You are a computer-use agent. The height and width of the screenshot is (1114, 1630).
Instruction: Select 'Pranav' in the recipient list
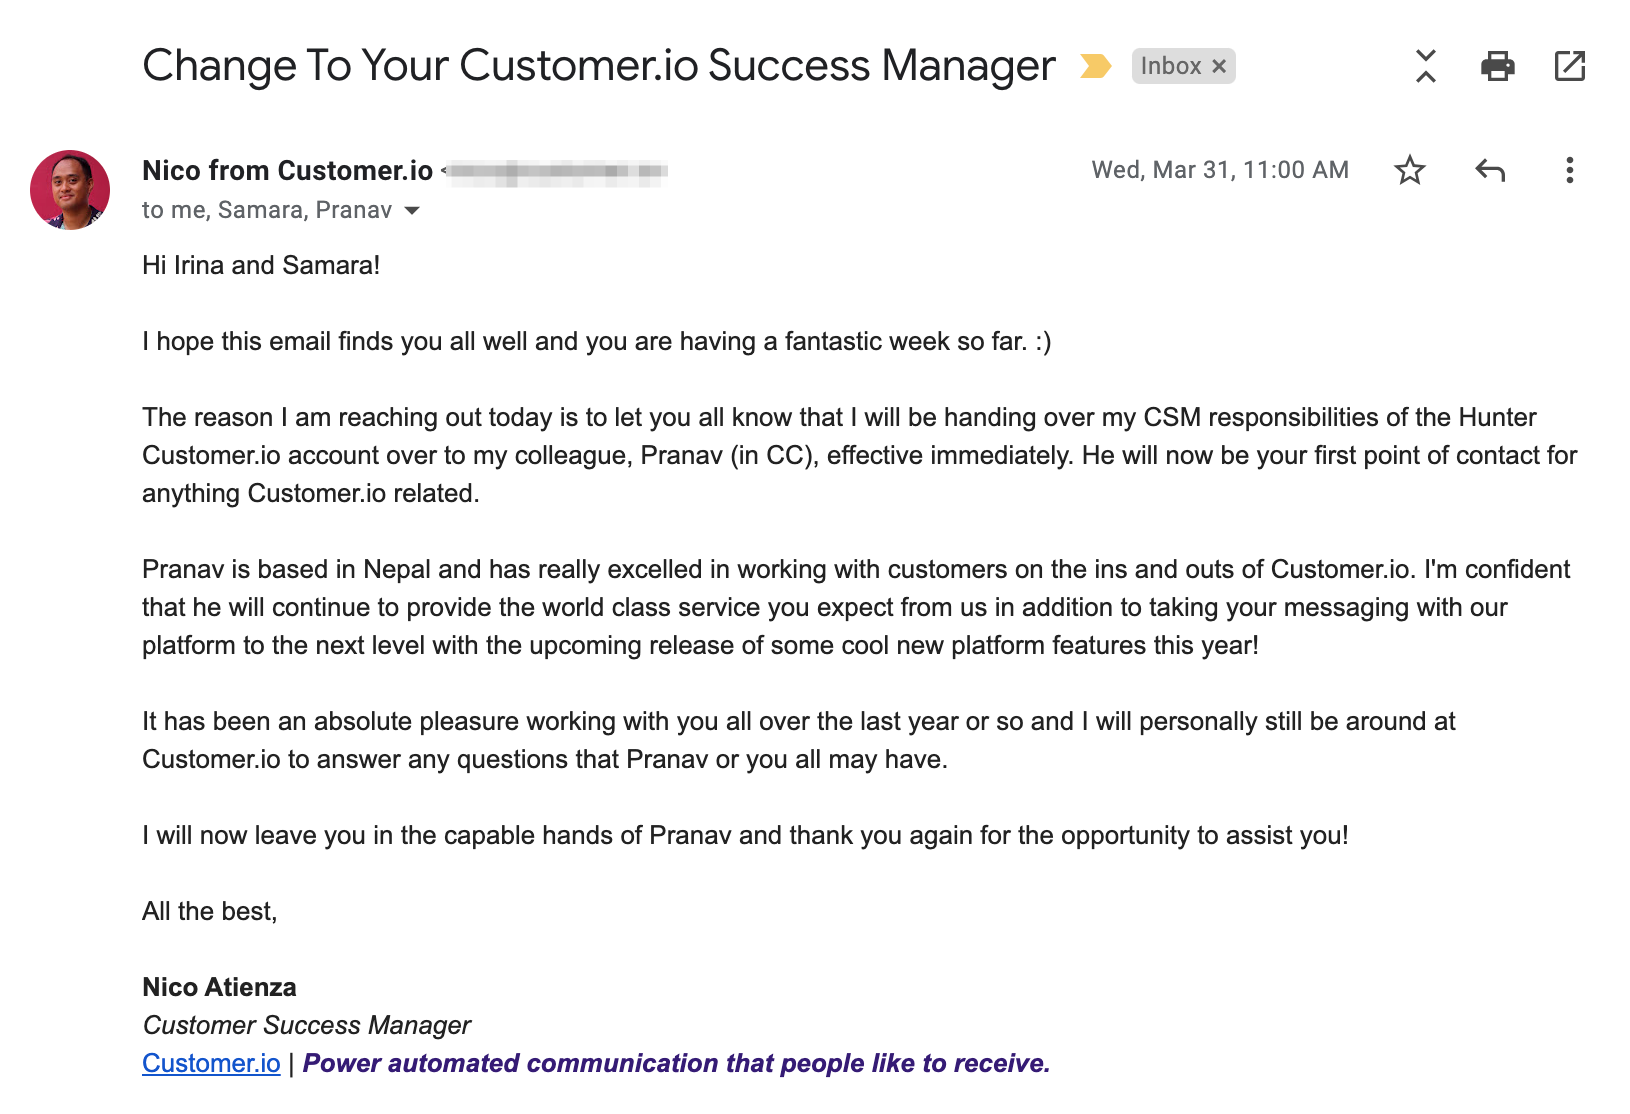tap(355, 210)
